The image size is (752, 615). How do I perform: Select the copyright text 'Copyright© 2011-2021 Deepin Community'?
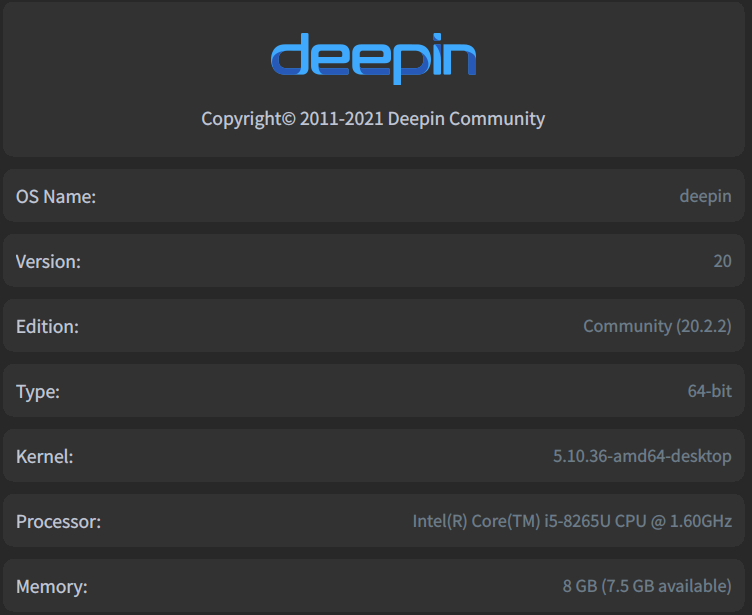(x=373, y=119)
